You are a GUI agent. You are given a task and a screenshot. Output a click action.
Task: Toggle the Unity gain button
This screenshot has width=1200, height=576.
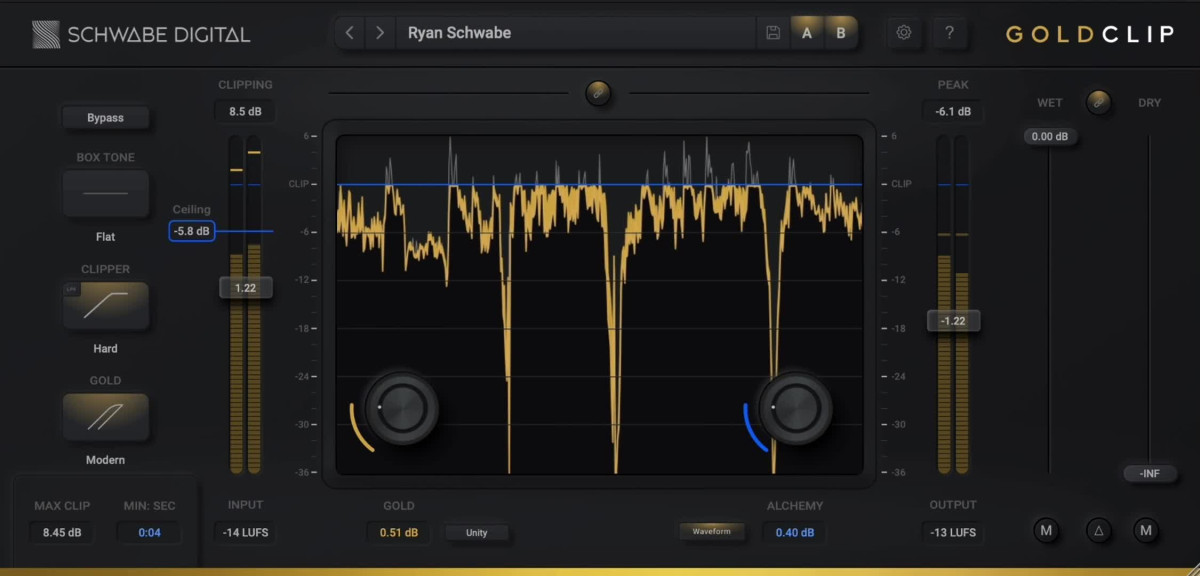point(477,533)
